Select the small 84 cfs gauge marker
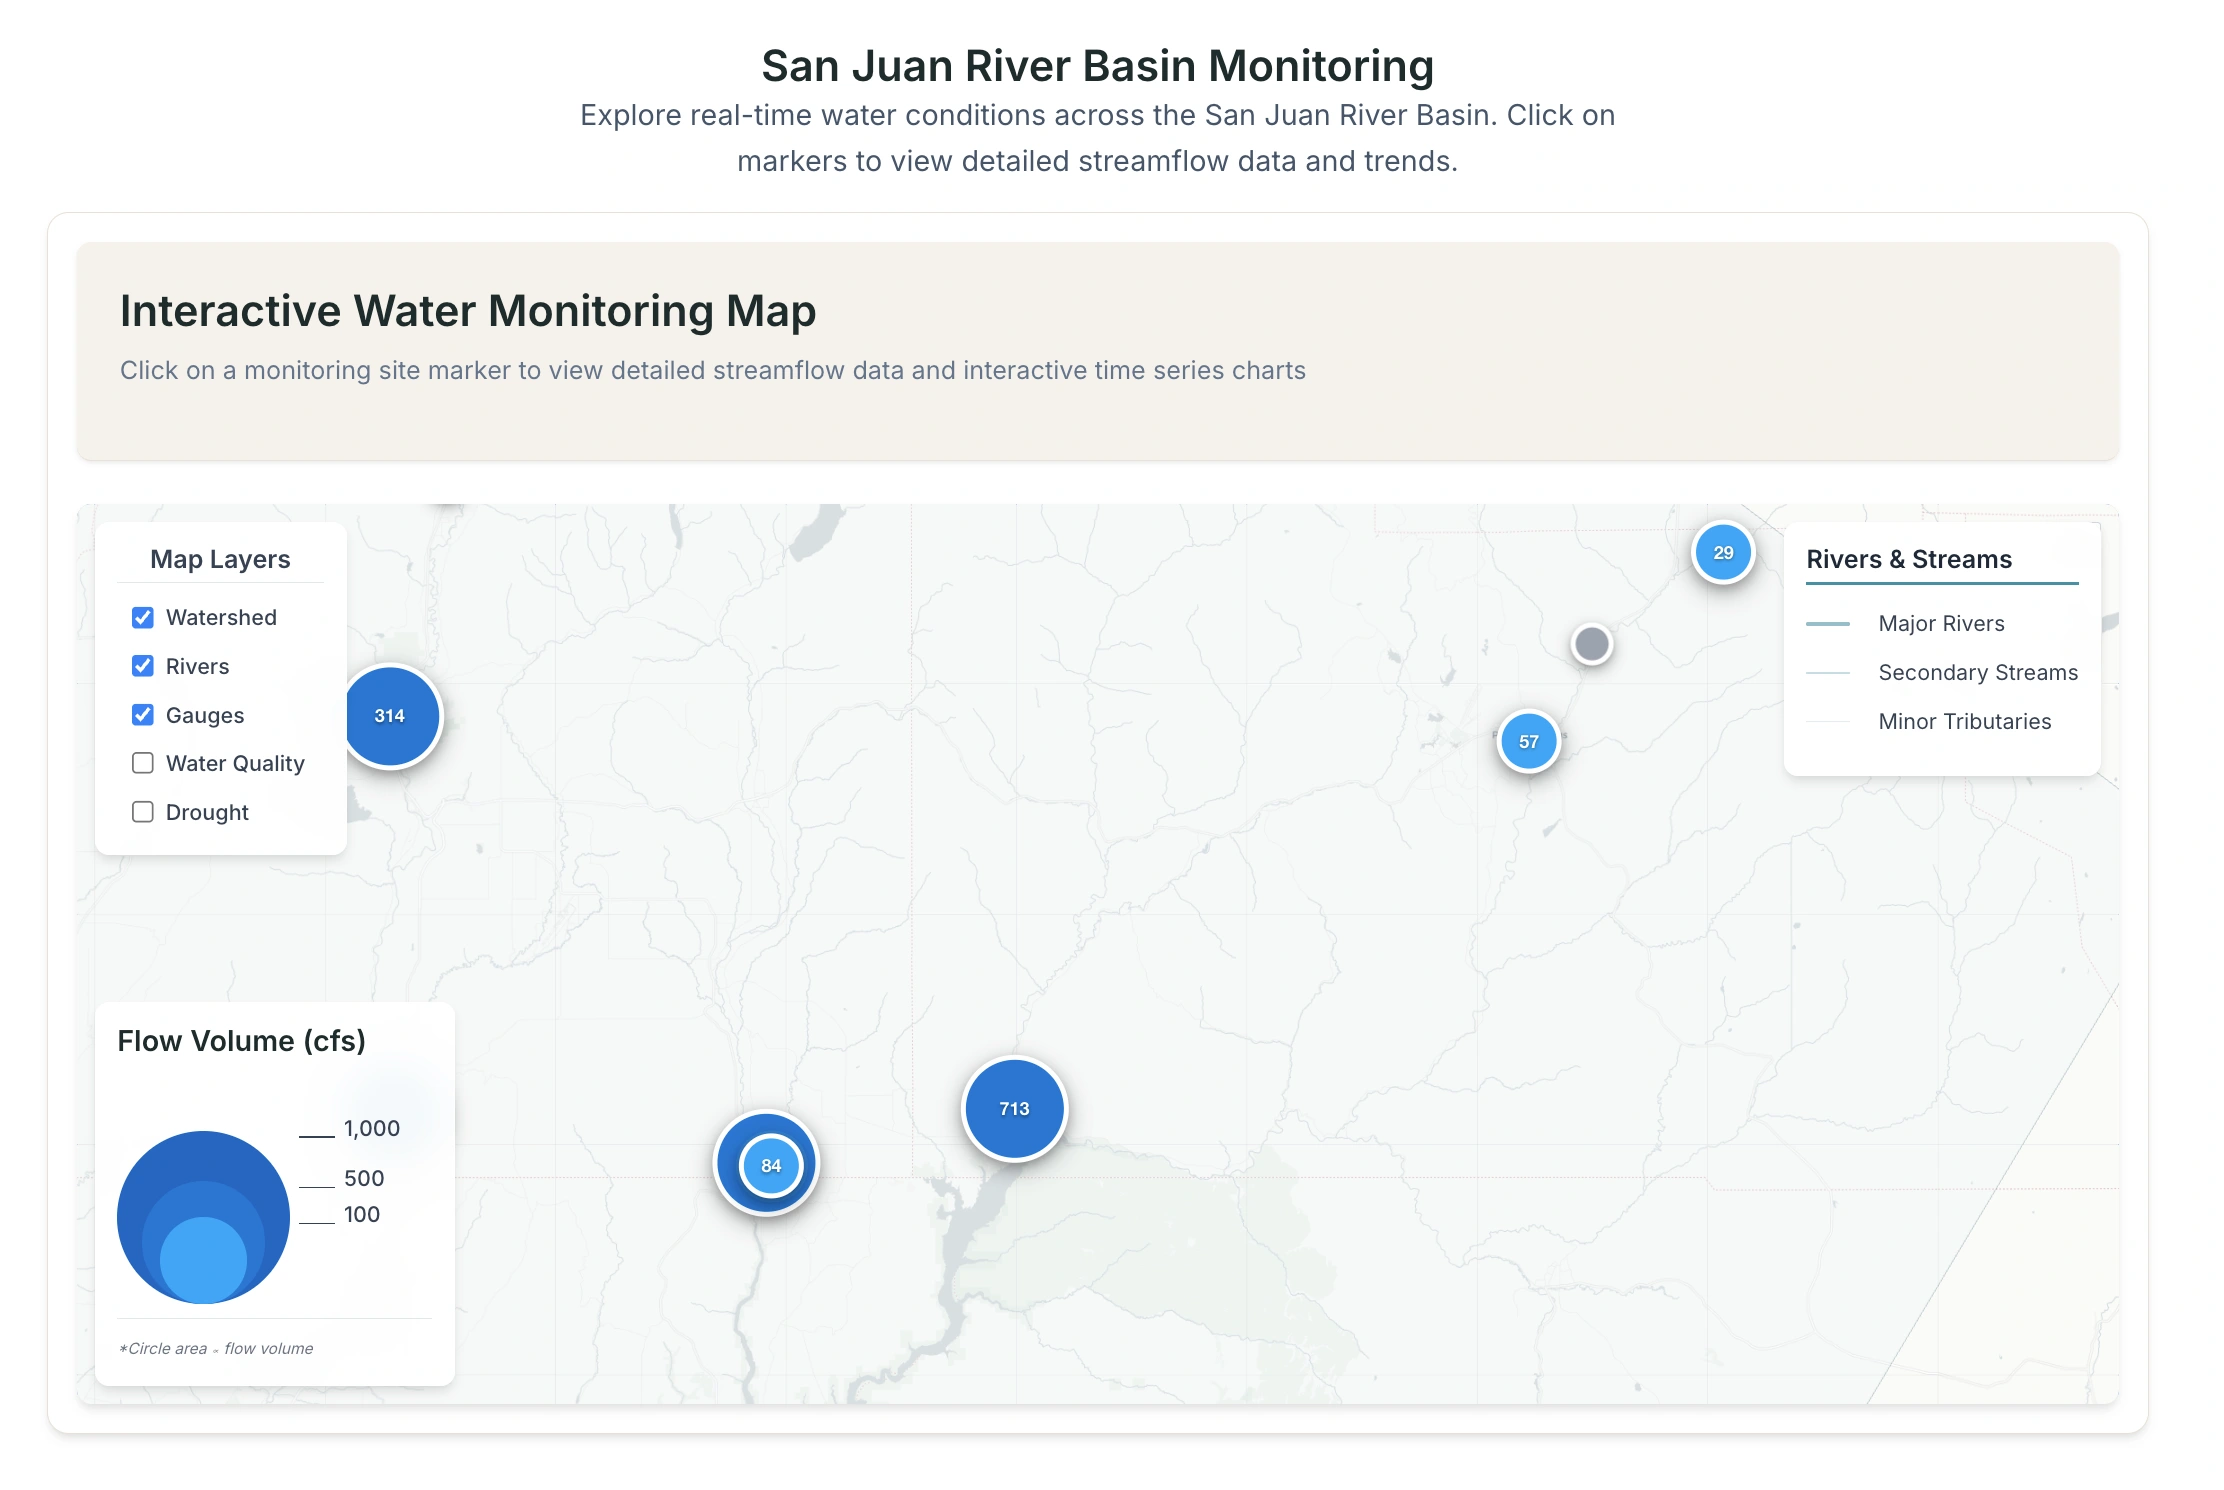 (771, 1166)
